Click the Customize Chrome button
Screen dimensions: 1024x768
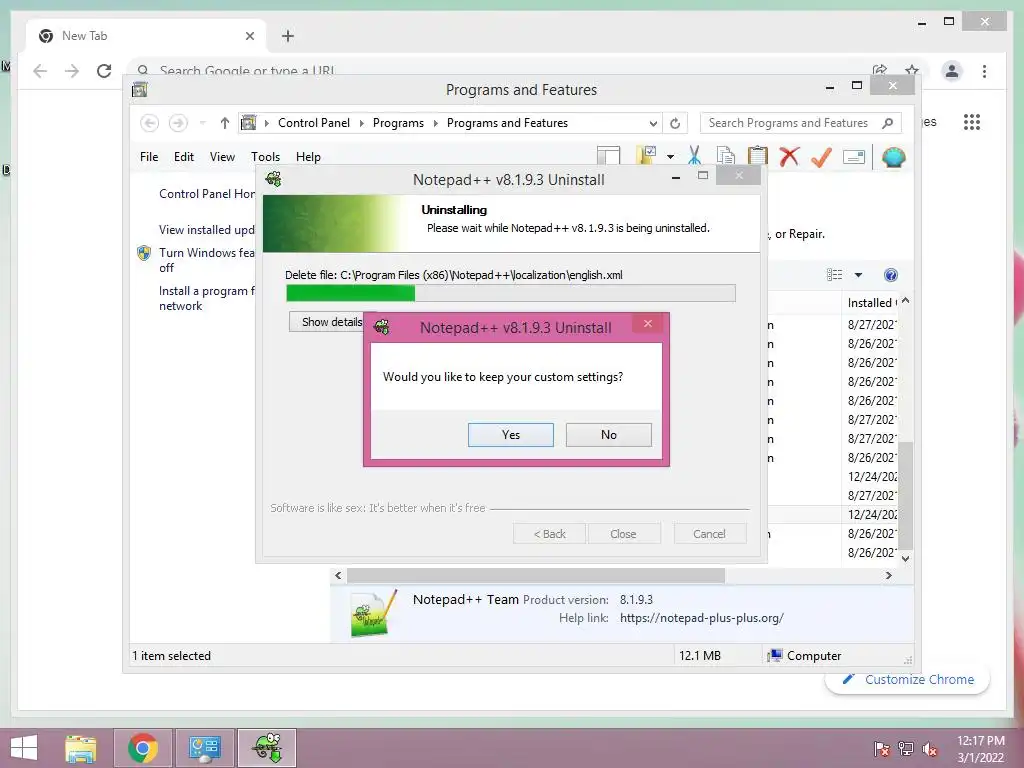[x=908, y=679]
